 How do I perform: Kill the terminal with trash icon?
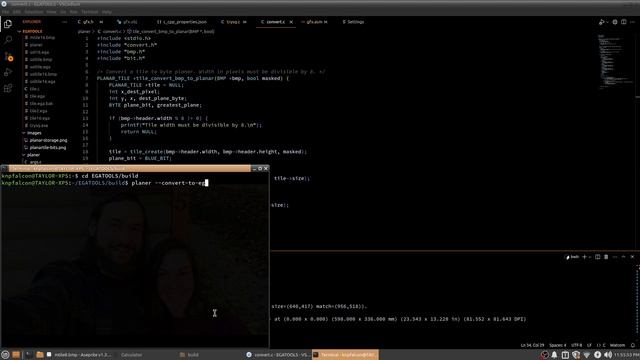[606, 257]
